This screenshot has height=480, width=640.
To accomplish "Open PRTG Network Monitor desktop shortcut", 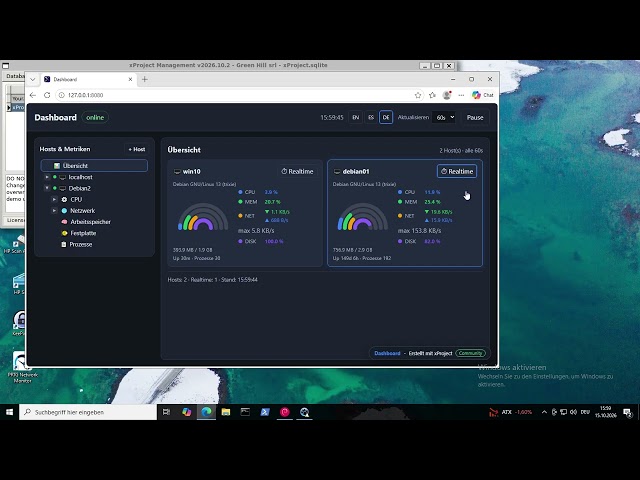I will 21,367.
